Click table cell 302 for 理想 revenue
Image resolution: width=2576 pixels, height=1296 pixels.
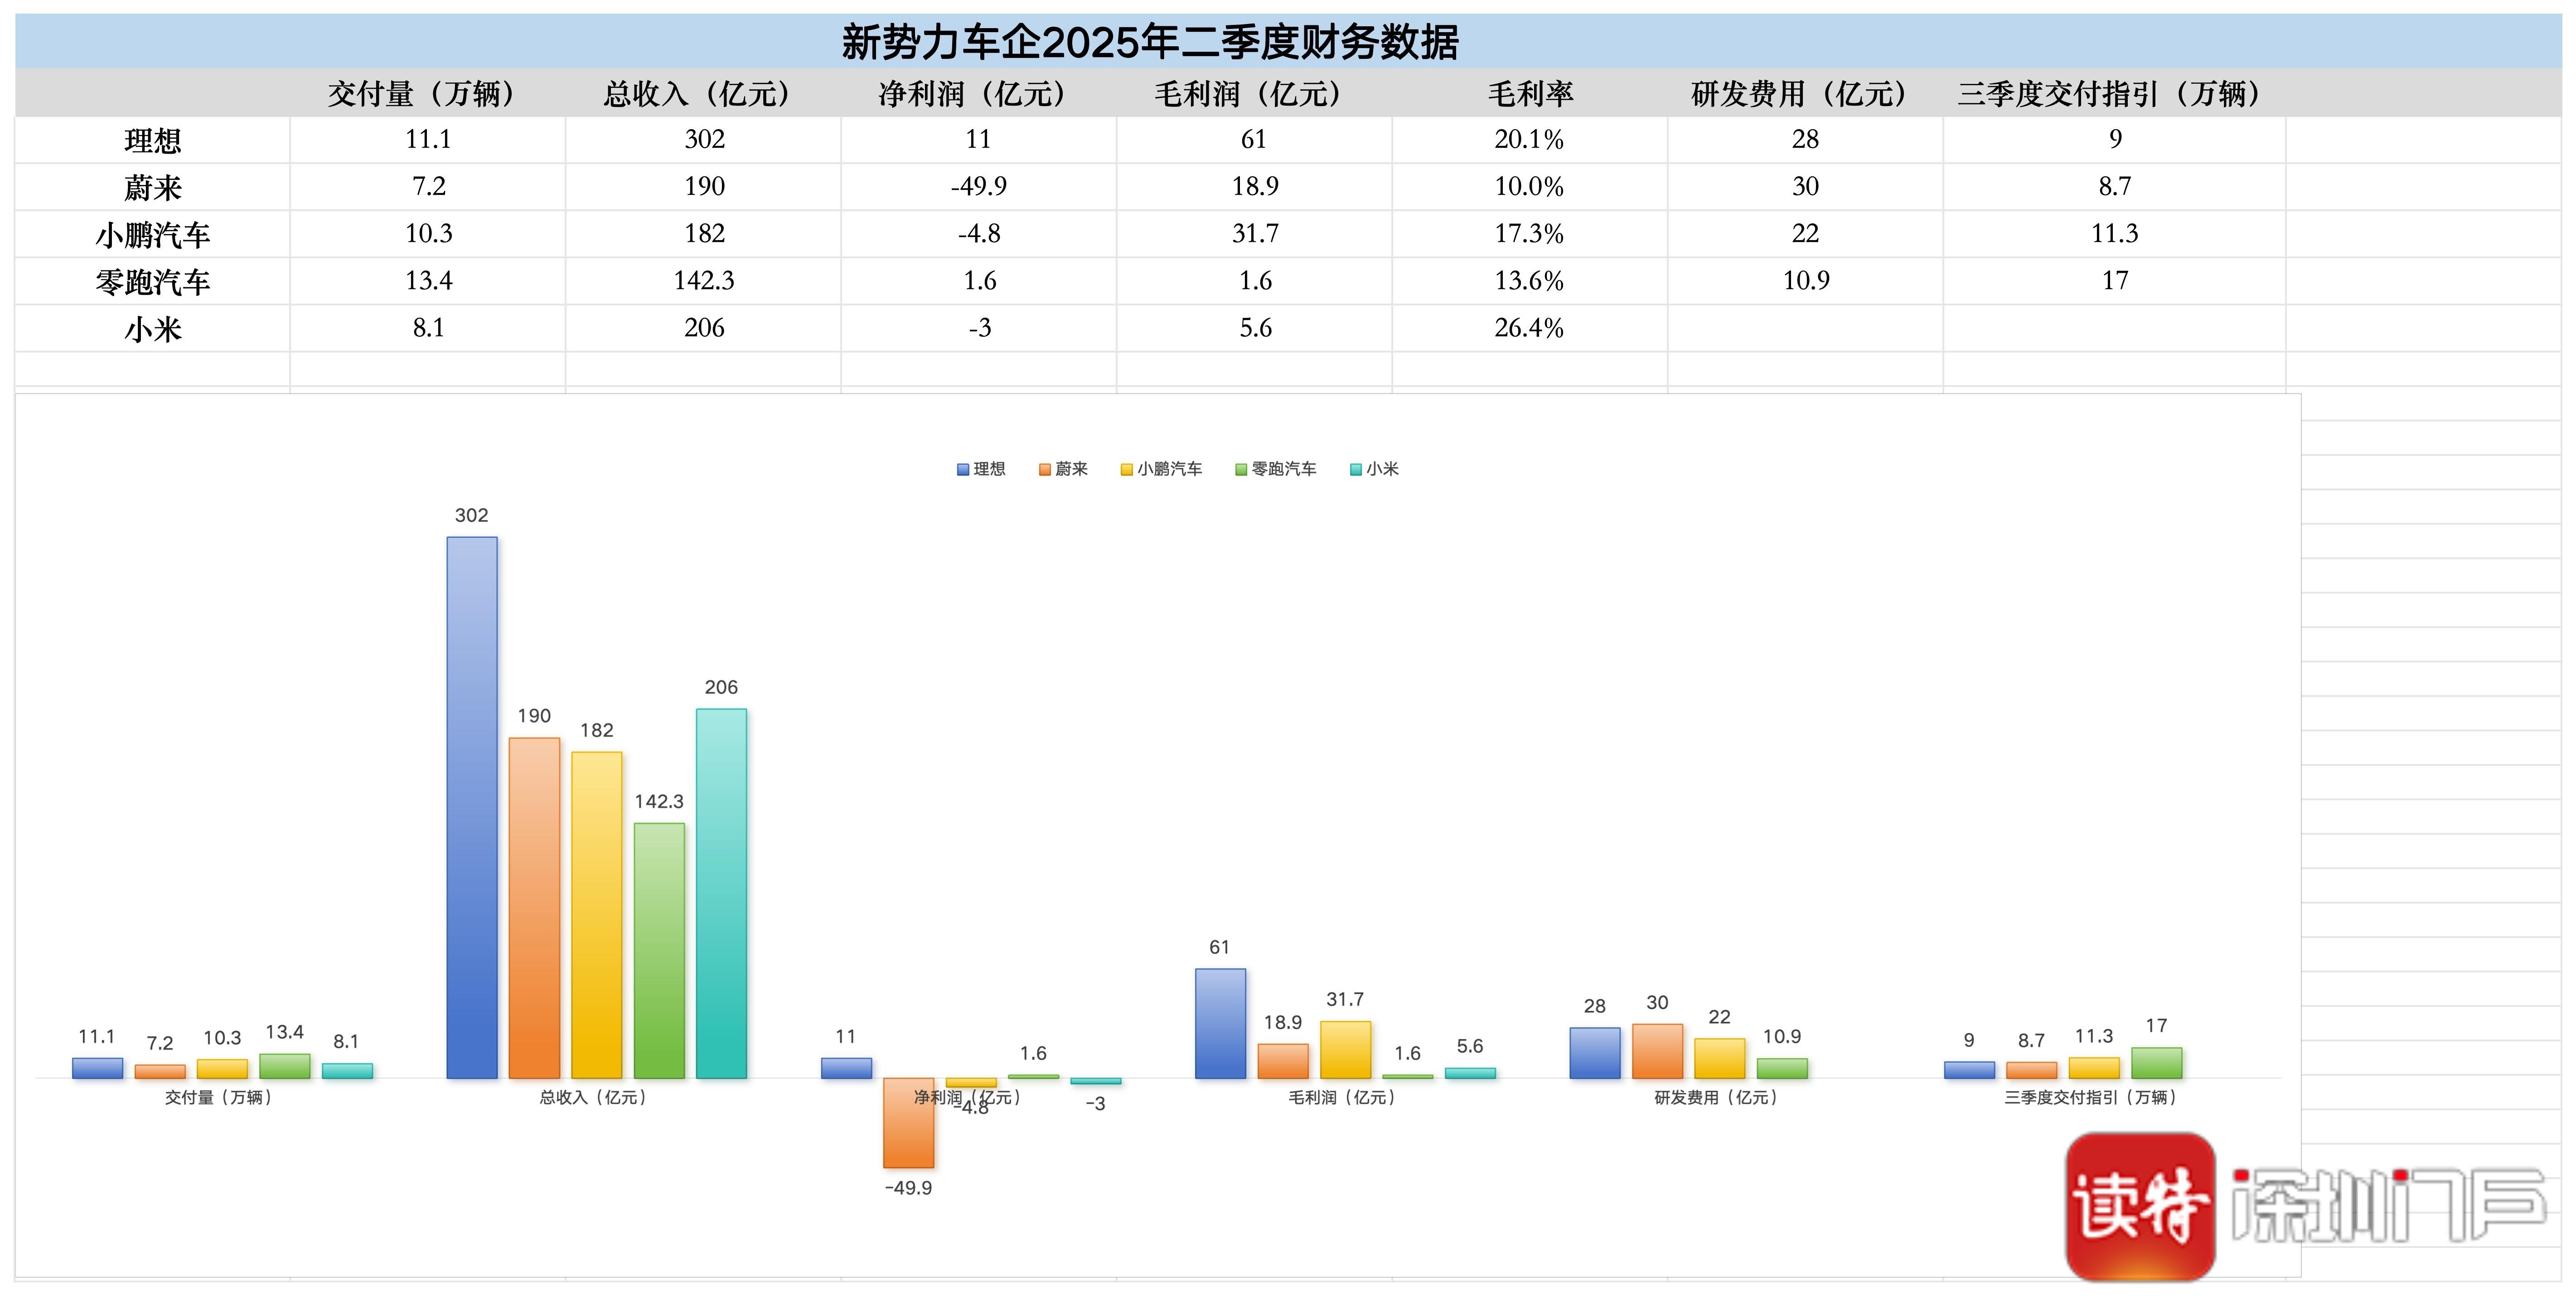tap(703, 140)
